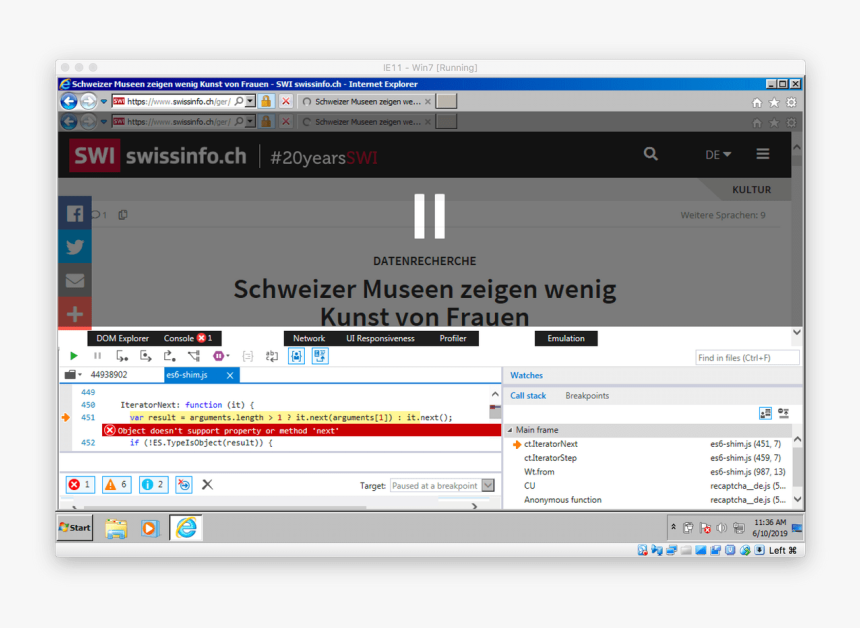Click the IE Back button in top toolbar
860x628 pixels.
[69, 101]
